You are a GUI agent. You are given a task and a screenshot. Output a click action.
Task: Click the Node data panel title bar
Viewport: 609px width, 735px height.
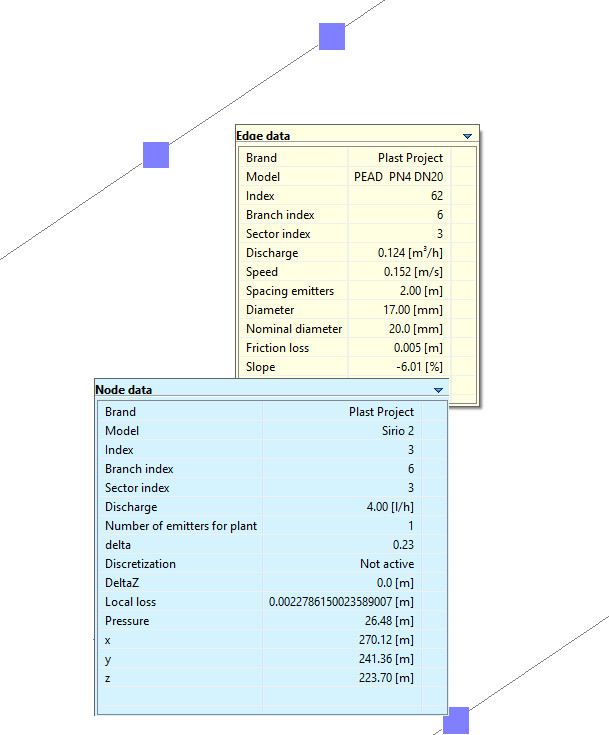pyautogui.click(x=260, y=390)
